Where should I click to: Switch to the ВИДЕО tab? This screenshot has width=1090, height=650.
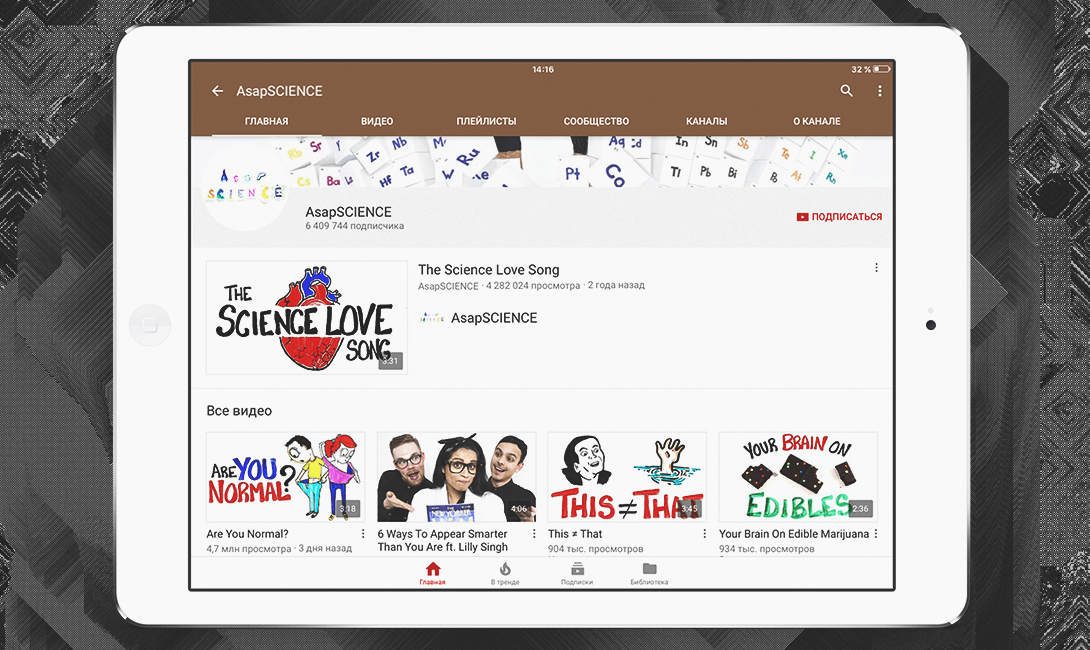coord(377,121)
